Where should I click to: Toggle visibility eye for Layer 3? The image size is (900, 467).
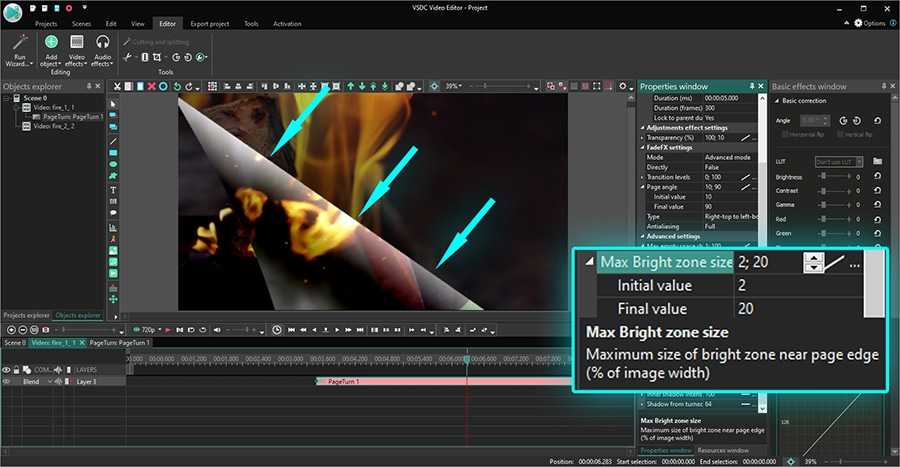coord(6,381)
